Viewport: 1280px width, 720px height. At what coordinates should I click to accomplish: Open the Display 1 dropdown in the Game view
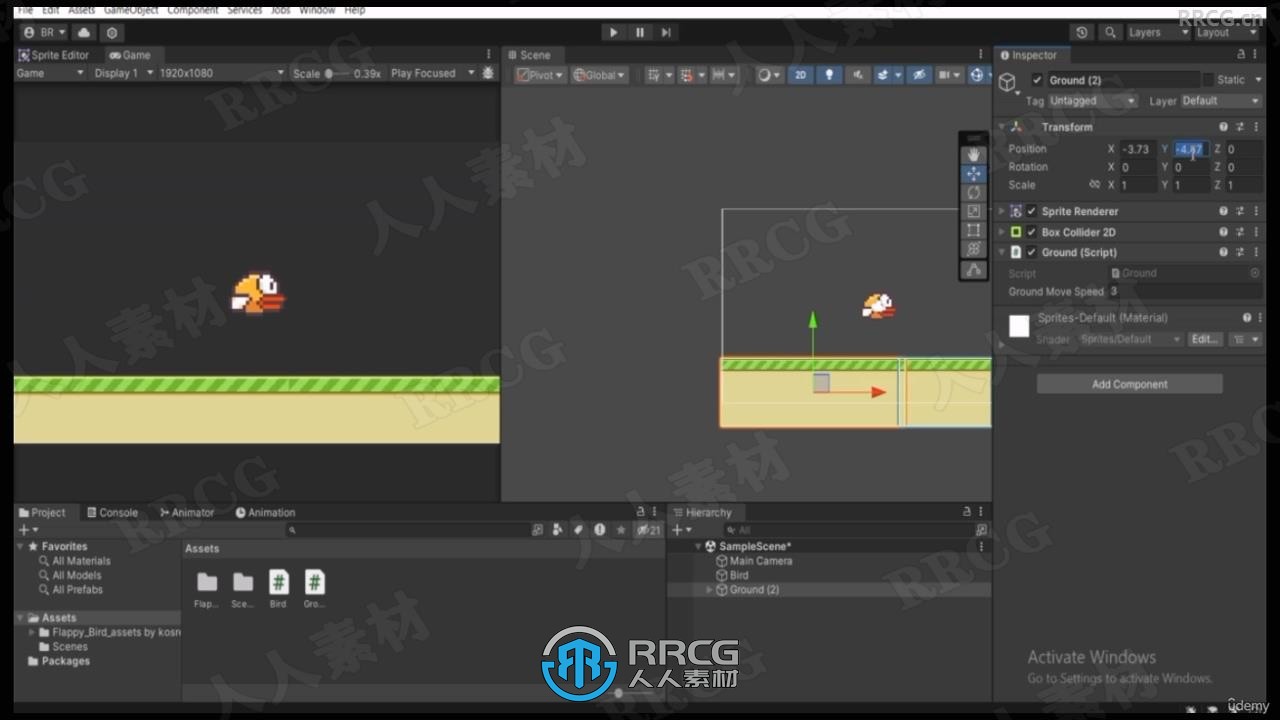[x=123, y=73]
